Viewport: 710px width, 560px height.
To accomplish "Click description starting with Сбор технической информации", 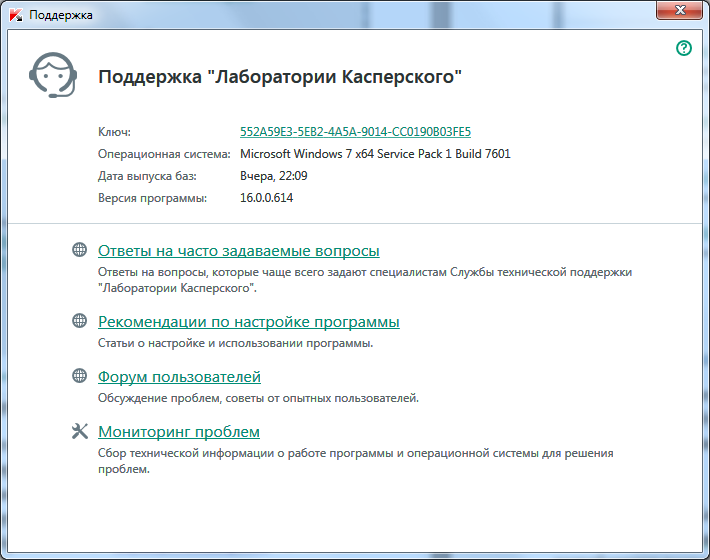I will pyautogui.click(x=356, y=461).
